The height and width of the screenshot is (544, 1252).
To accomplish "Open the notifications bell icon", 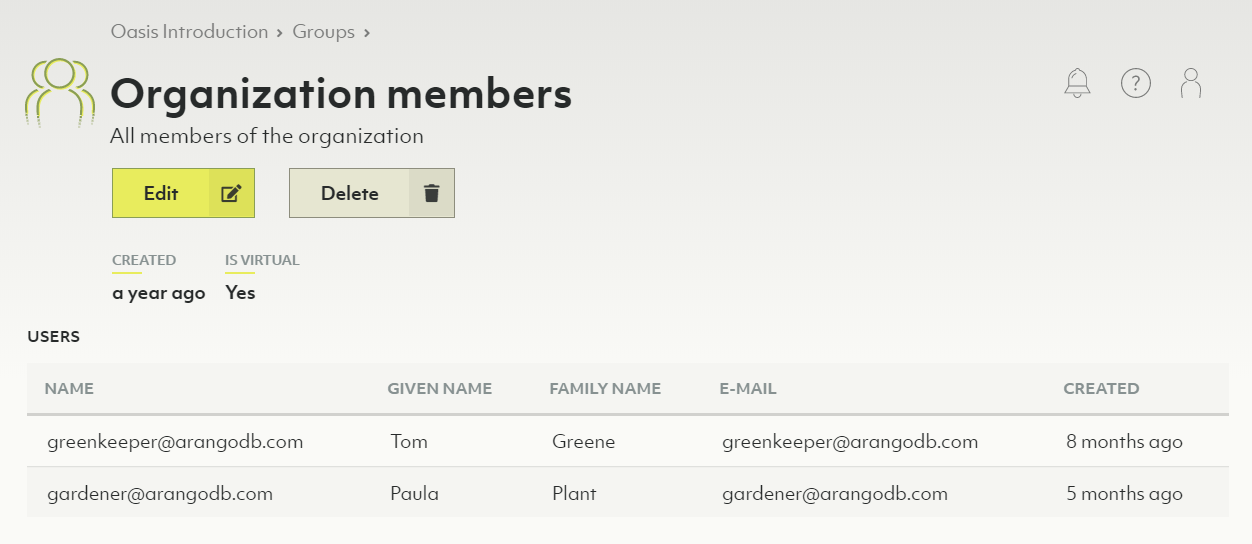I will 1077,83.
